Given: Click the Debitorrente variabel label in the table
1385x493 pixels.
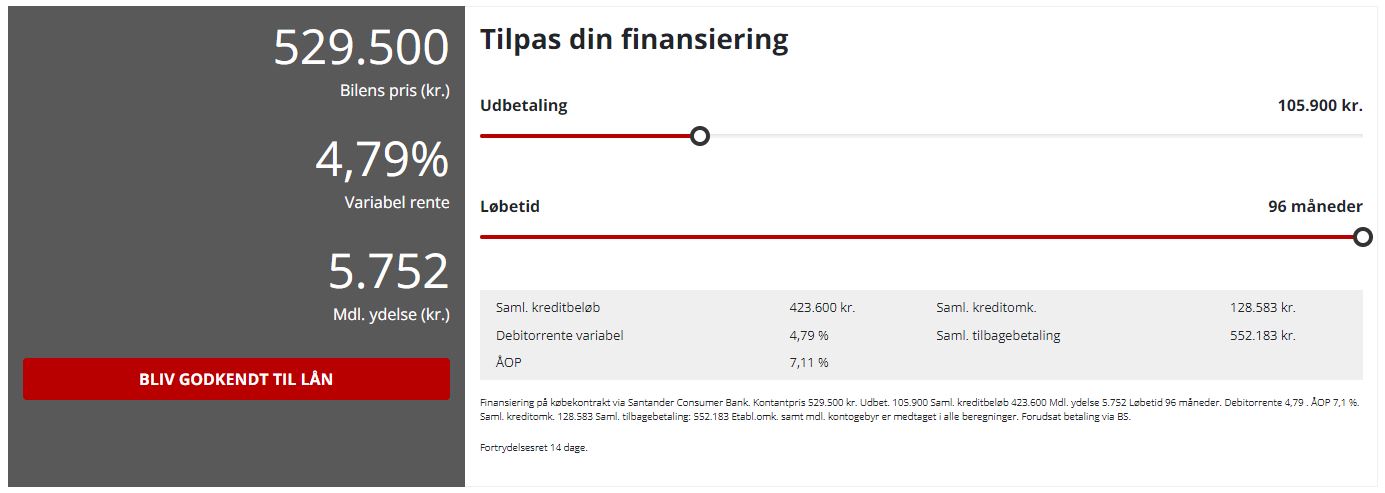Looking at the screenshot, I should (559, 336).
